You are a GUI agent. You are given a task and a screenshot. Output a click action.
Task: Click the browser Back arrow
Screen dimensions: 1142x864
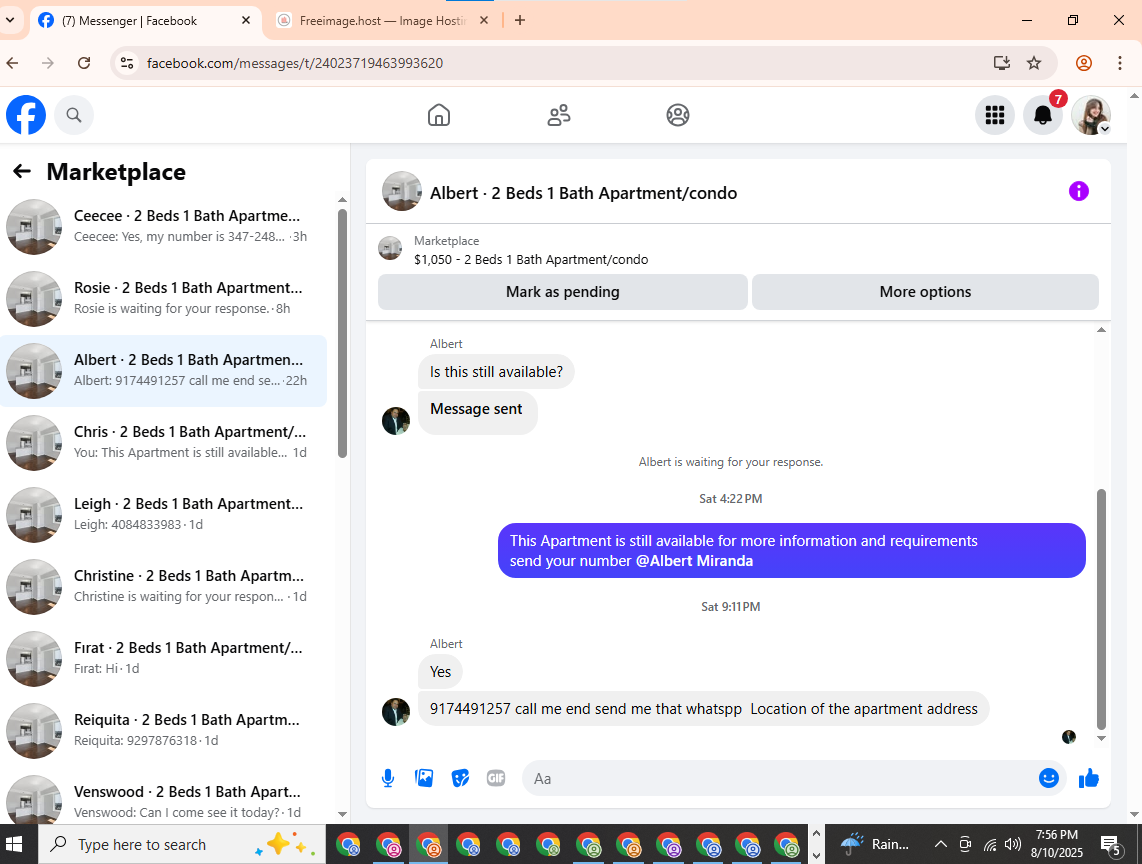coord(12,63)
